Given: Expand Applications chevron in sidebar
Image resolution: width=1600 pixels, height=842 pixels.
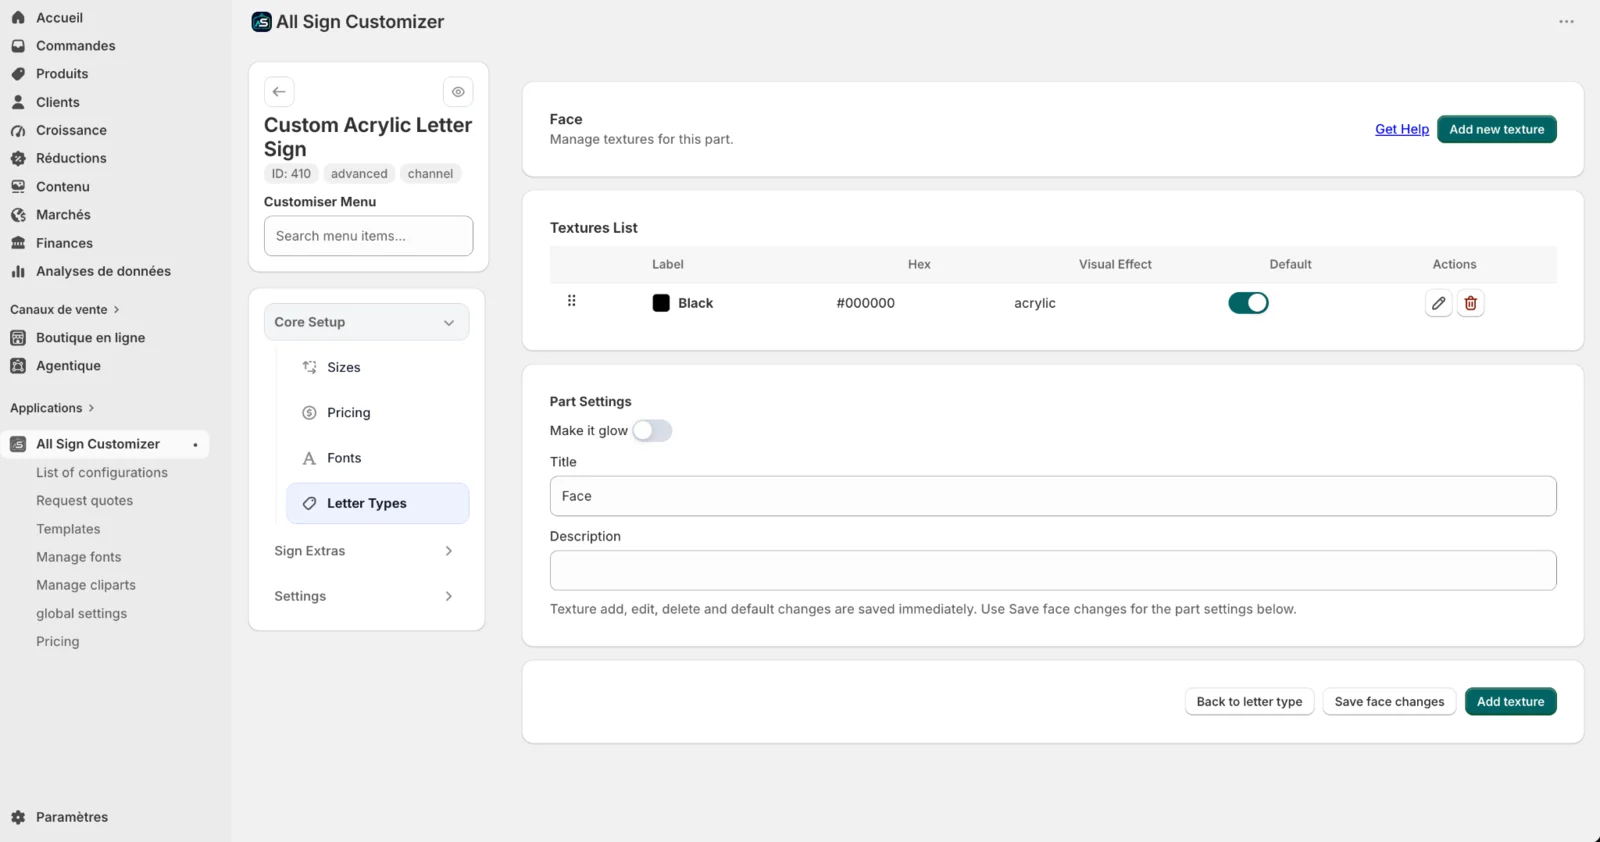Looking at the screenshot, I should click(x=91, y=408).
